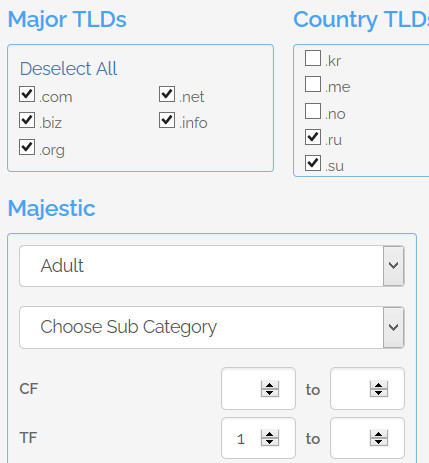Click arrow of the Adult dropdown

[394, 266]
